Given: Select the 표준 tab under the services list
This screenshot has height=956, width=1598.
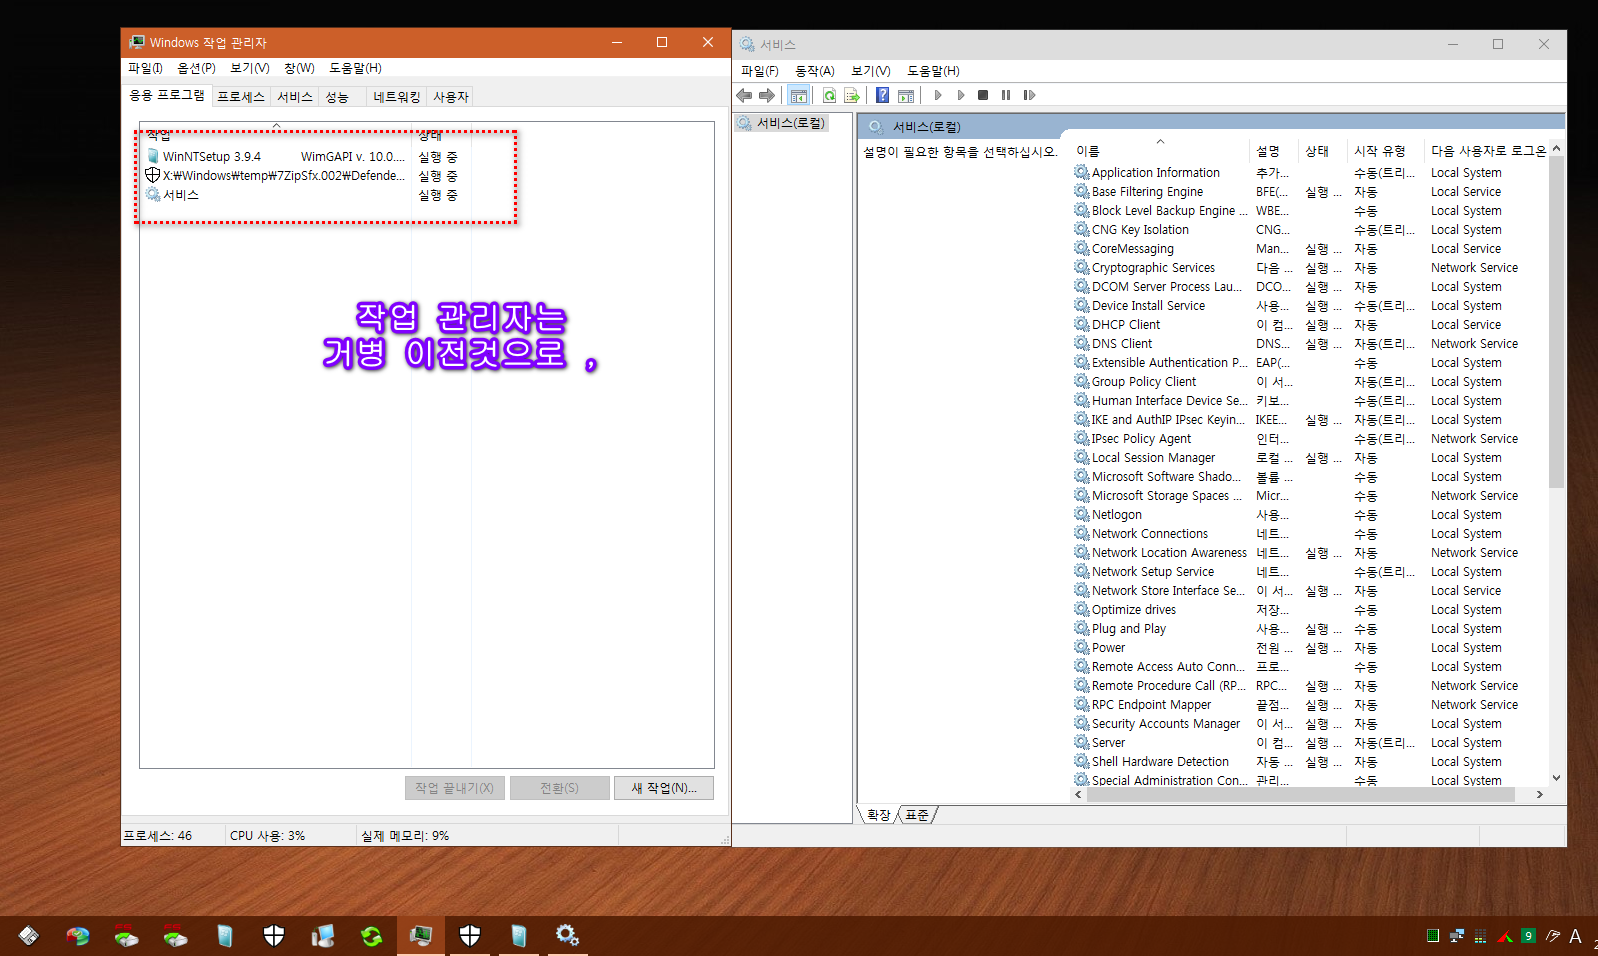Looking at the screenshot, I should [917, 815].
